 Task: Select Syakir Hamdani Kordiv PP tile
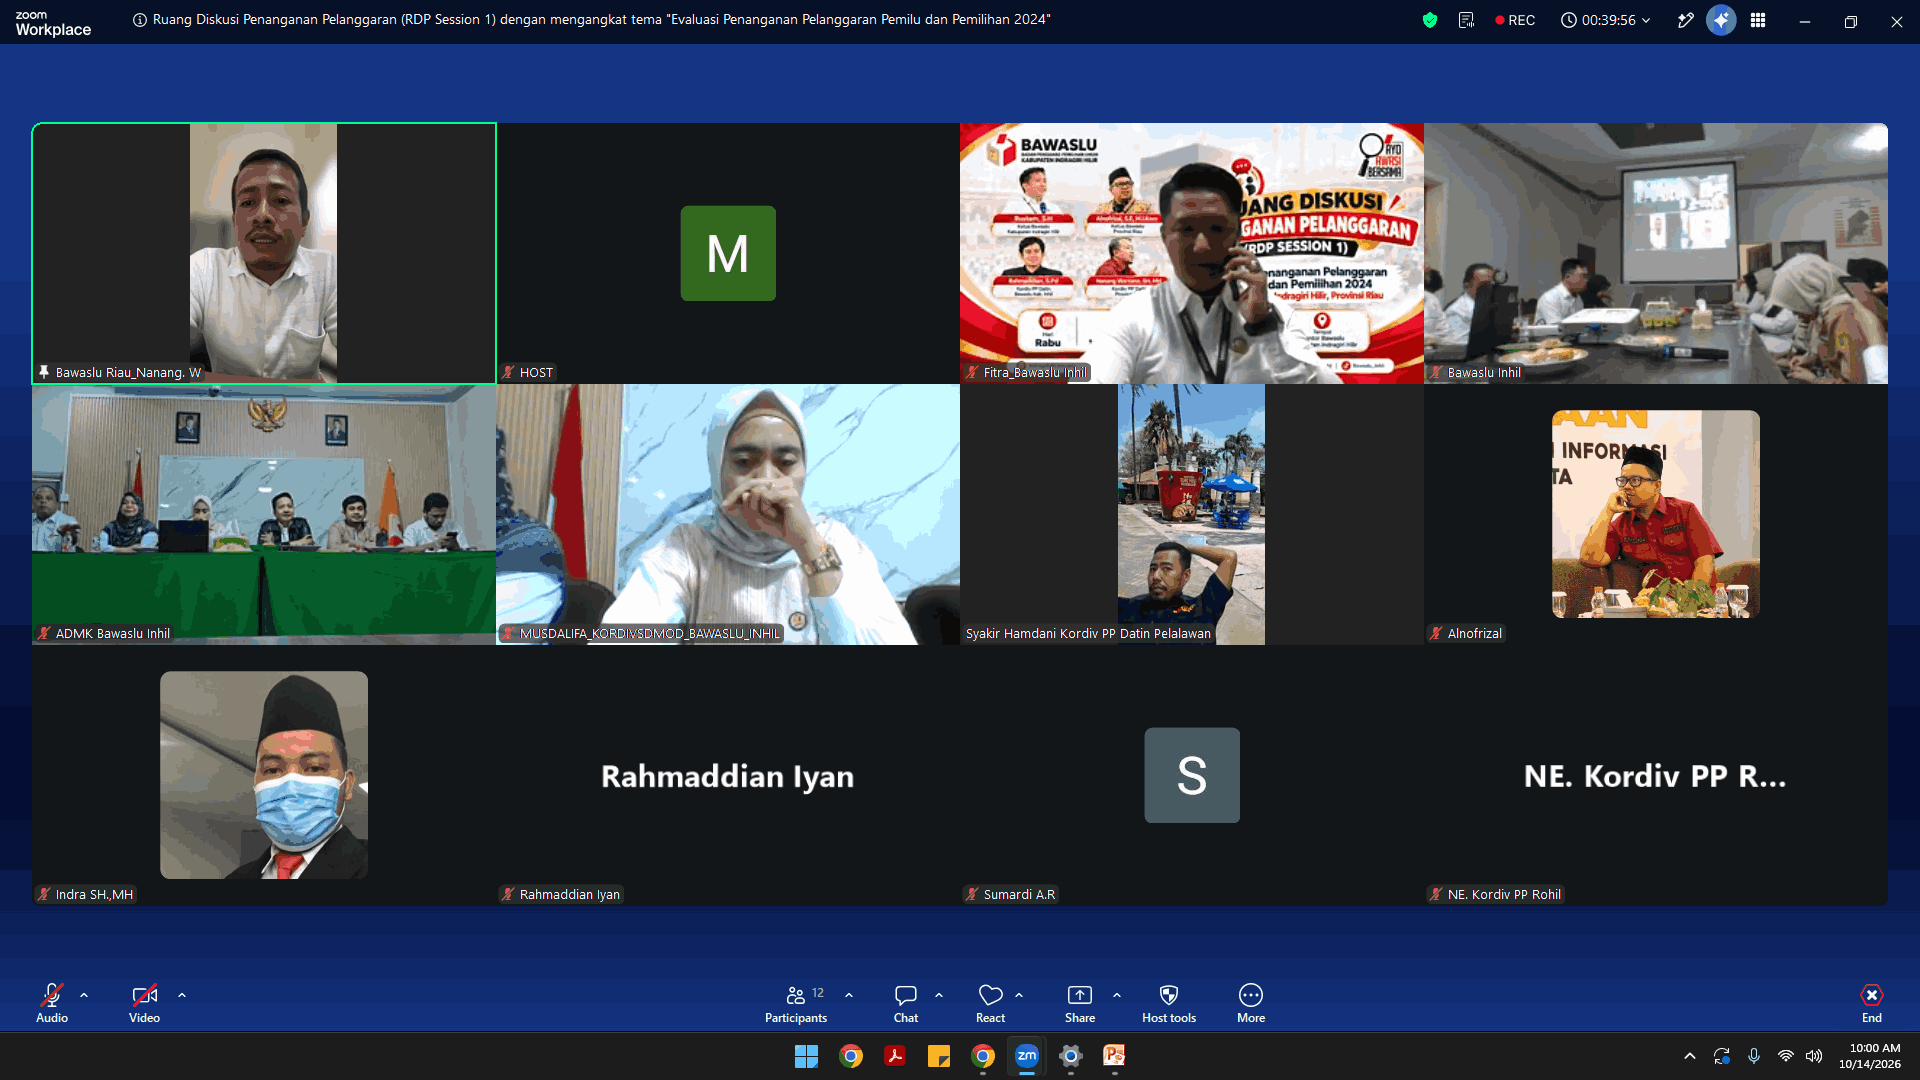point(1192,514)
